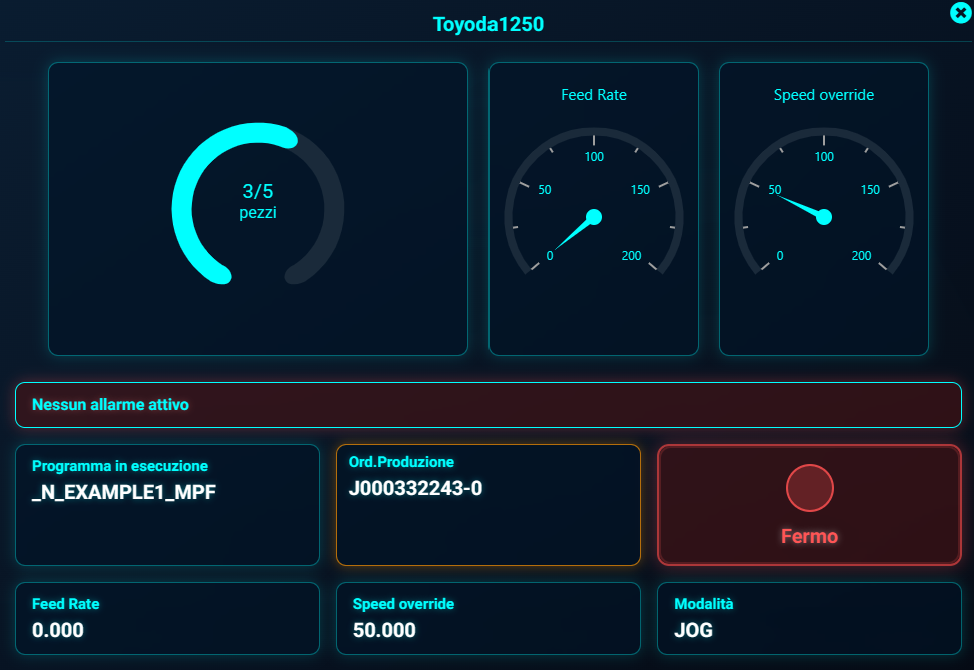Click the 200 mark on Feed Rate gauge
Image resolution: width=974 pixels, height=670 pixels.
coord(632,256)
